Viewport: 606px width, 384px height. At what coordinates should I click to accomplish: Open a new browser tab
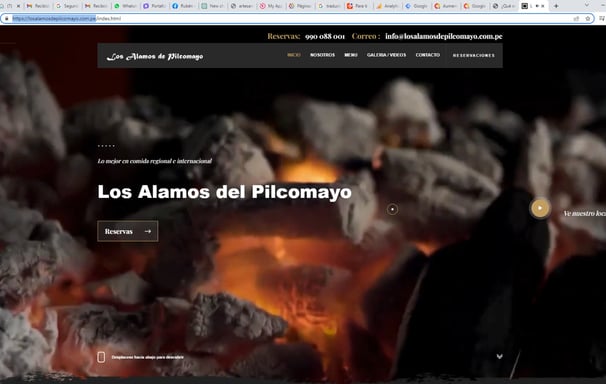pos(556,6)
